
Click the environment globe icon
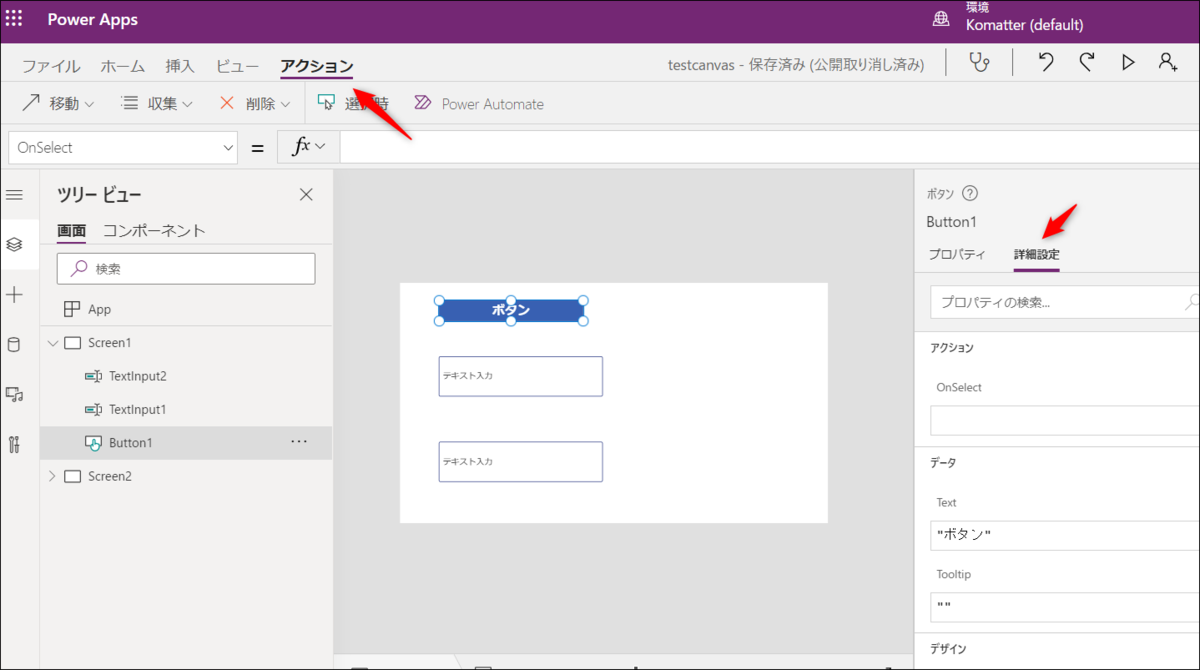941,19
